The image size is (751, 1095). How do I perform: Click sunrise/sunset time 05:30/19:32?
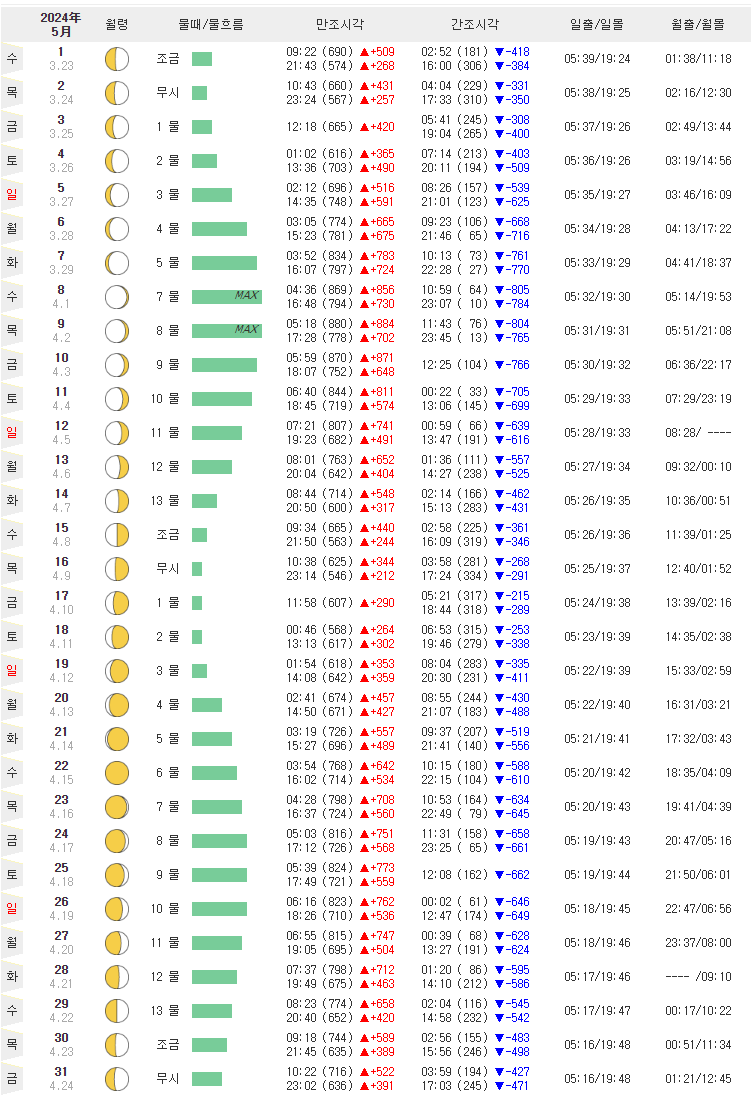click(x=597, y=365)
